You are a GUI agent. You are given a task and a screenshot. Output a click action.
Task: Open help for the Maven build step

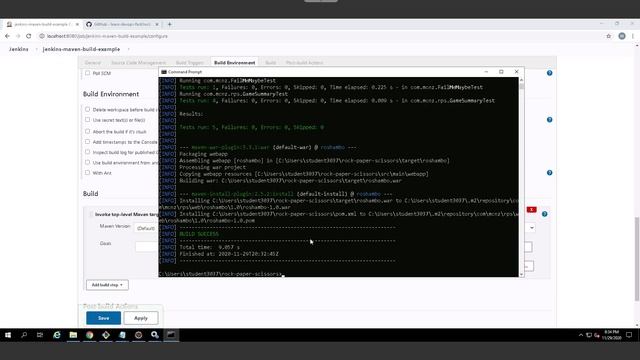tap(544, 214)
